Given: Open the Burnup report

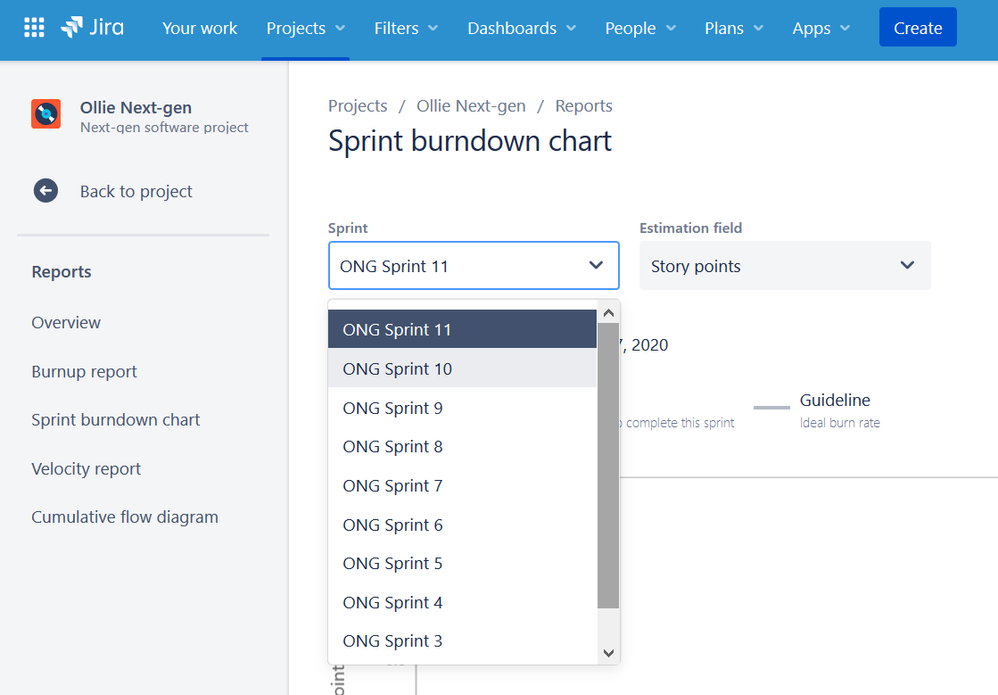Looking at the screenshot, I should tap(84, 372).
